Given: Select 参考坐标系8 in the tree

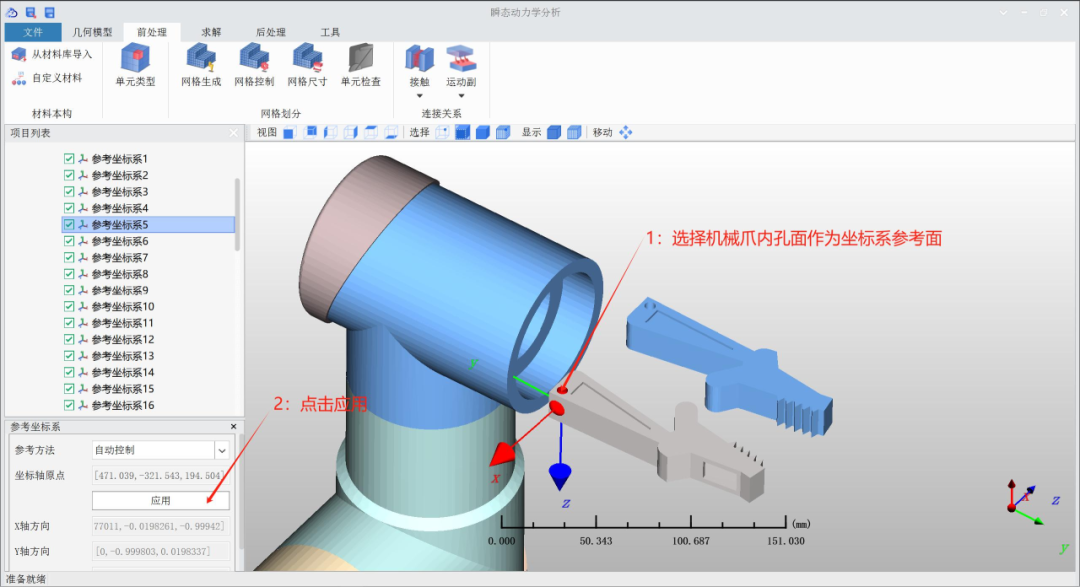Looking at the screenshot, I should click(120, 274).
